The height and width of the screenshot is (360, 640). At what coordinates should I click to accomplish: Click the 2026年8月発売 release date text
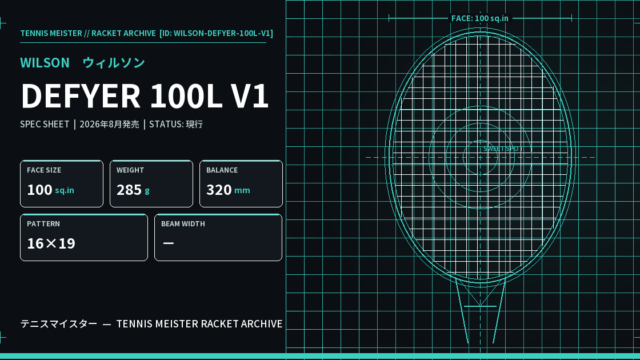tap(109, 124)
